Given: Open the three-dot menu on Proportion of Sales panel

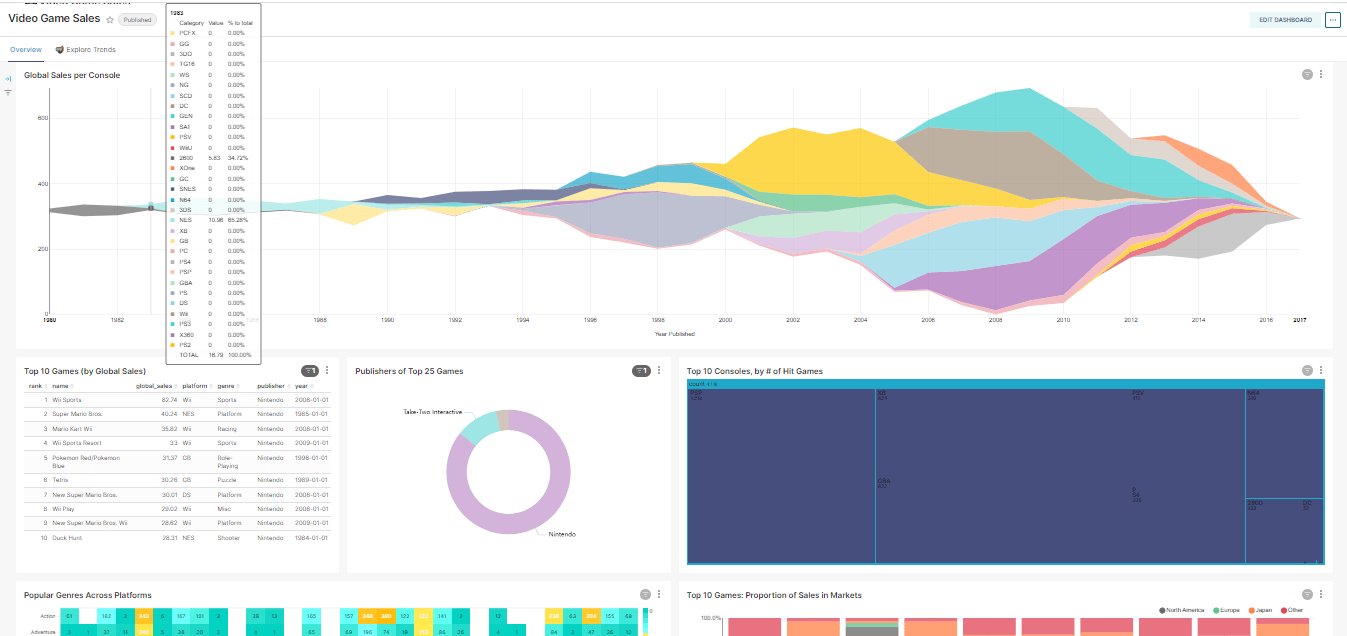Looking at the screenshot, I should coord(1322,594).
